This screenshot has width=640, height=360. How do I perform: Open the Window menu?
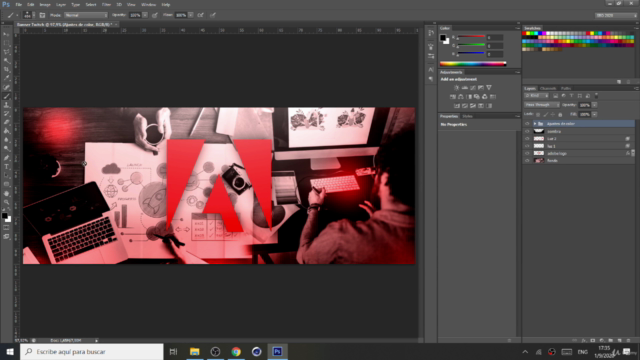[148, 4]
